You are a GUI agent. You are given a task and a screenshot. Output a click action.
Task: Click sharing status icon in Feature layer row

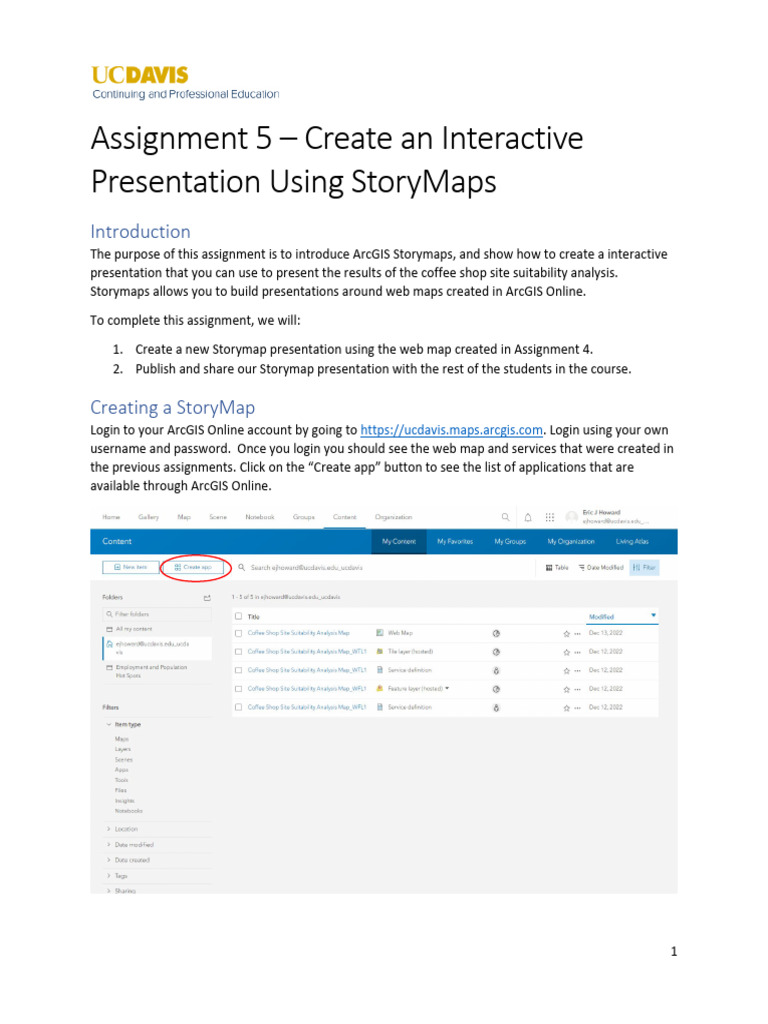(496, 689)
